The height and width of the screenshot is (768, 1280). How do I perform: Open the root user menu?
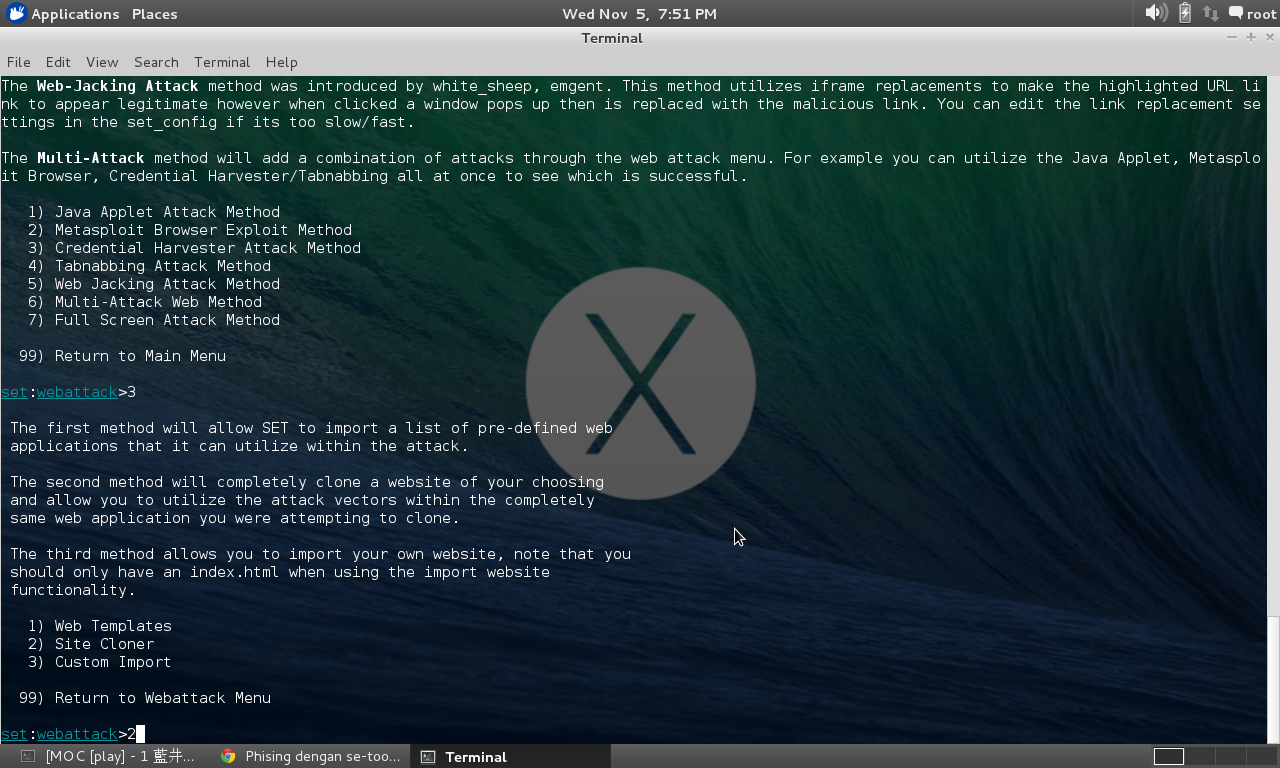pos(1262,13)
